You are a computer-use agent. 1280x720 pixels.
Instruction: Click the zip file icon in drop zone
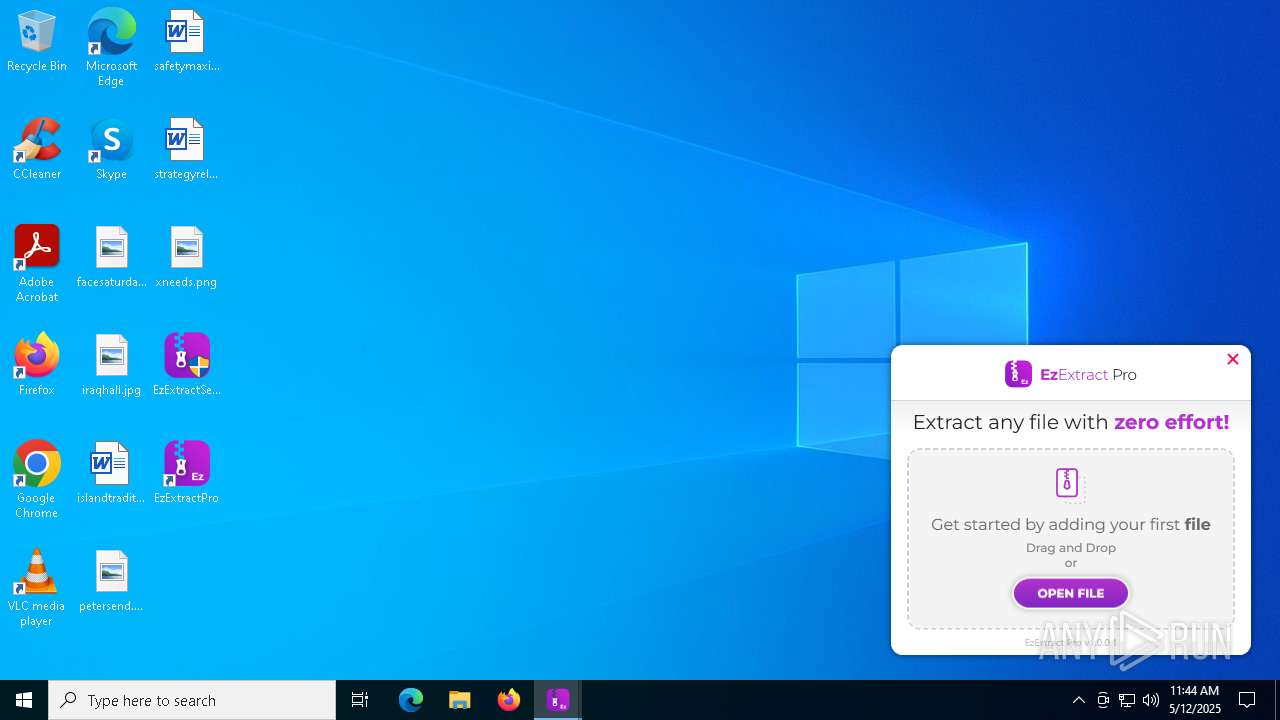coord(1069,484)
